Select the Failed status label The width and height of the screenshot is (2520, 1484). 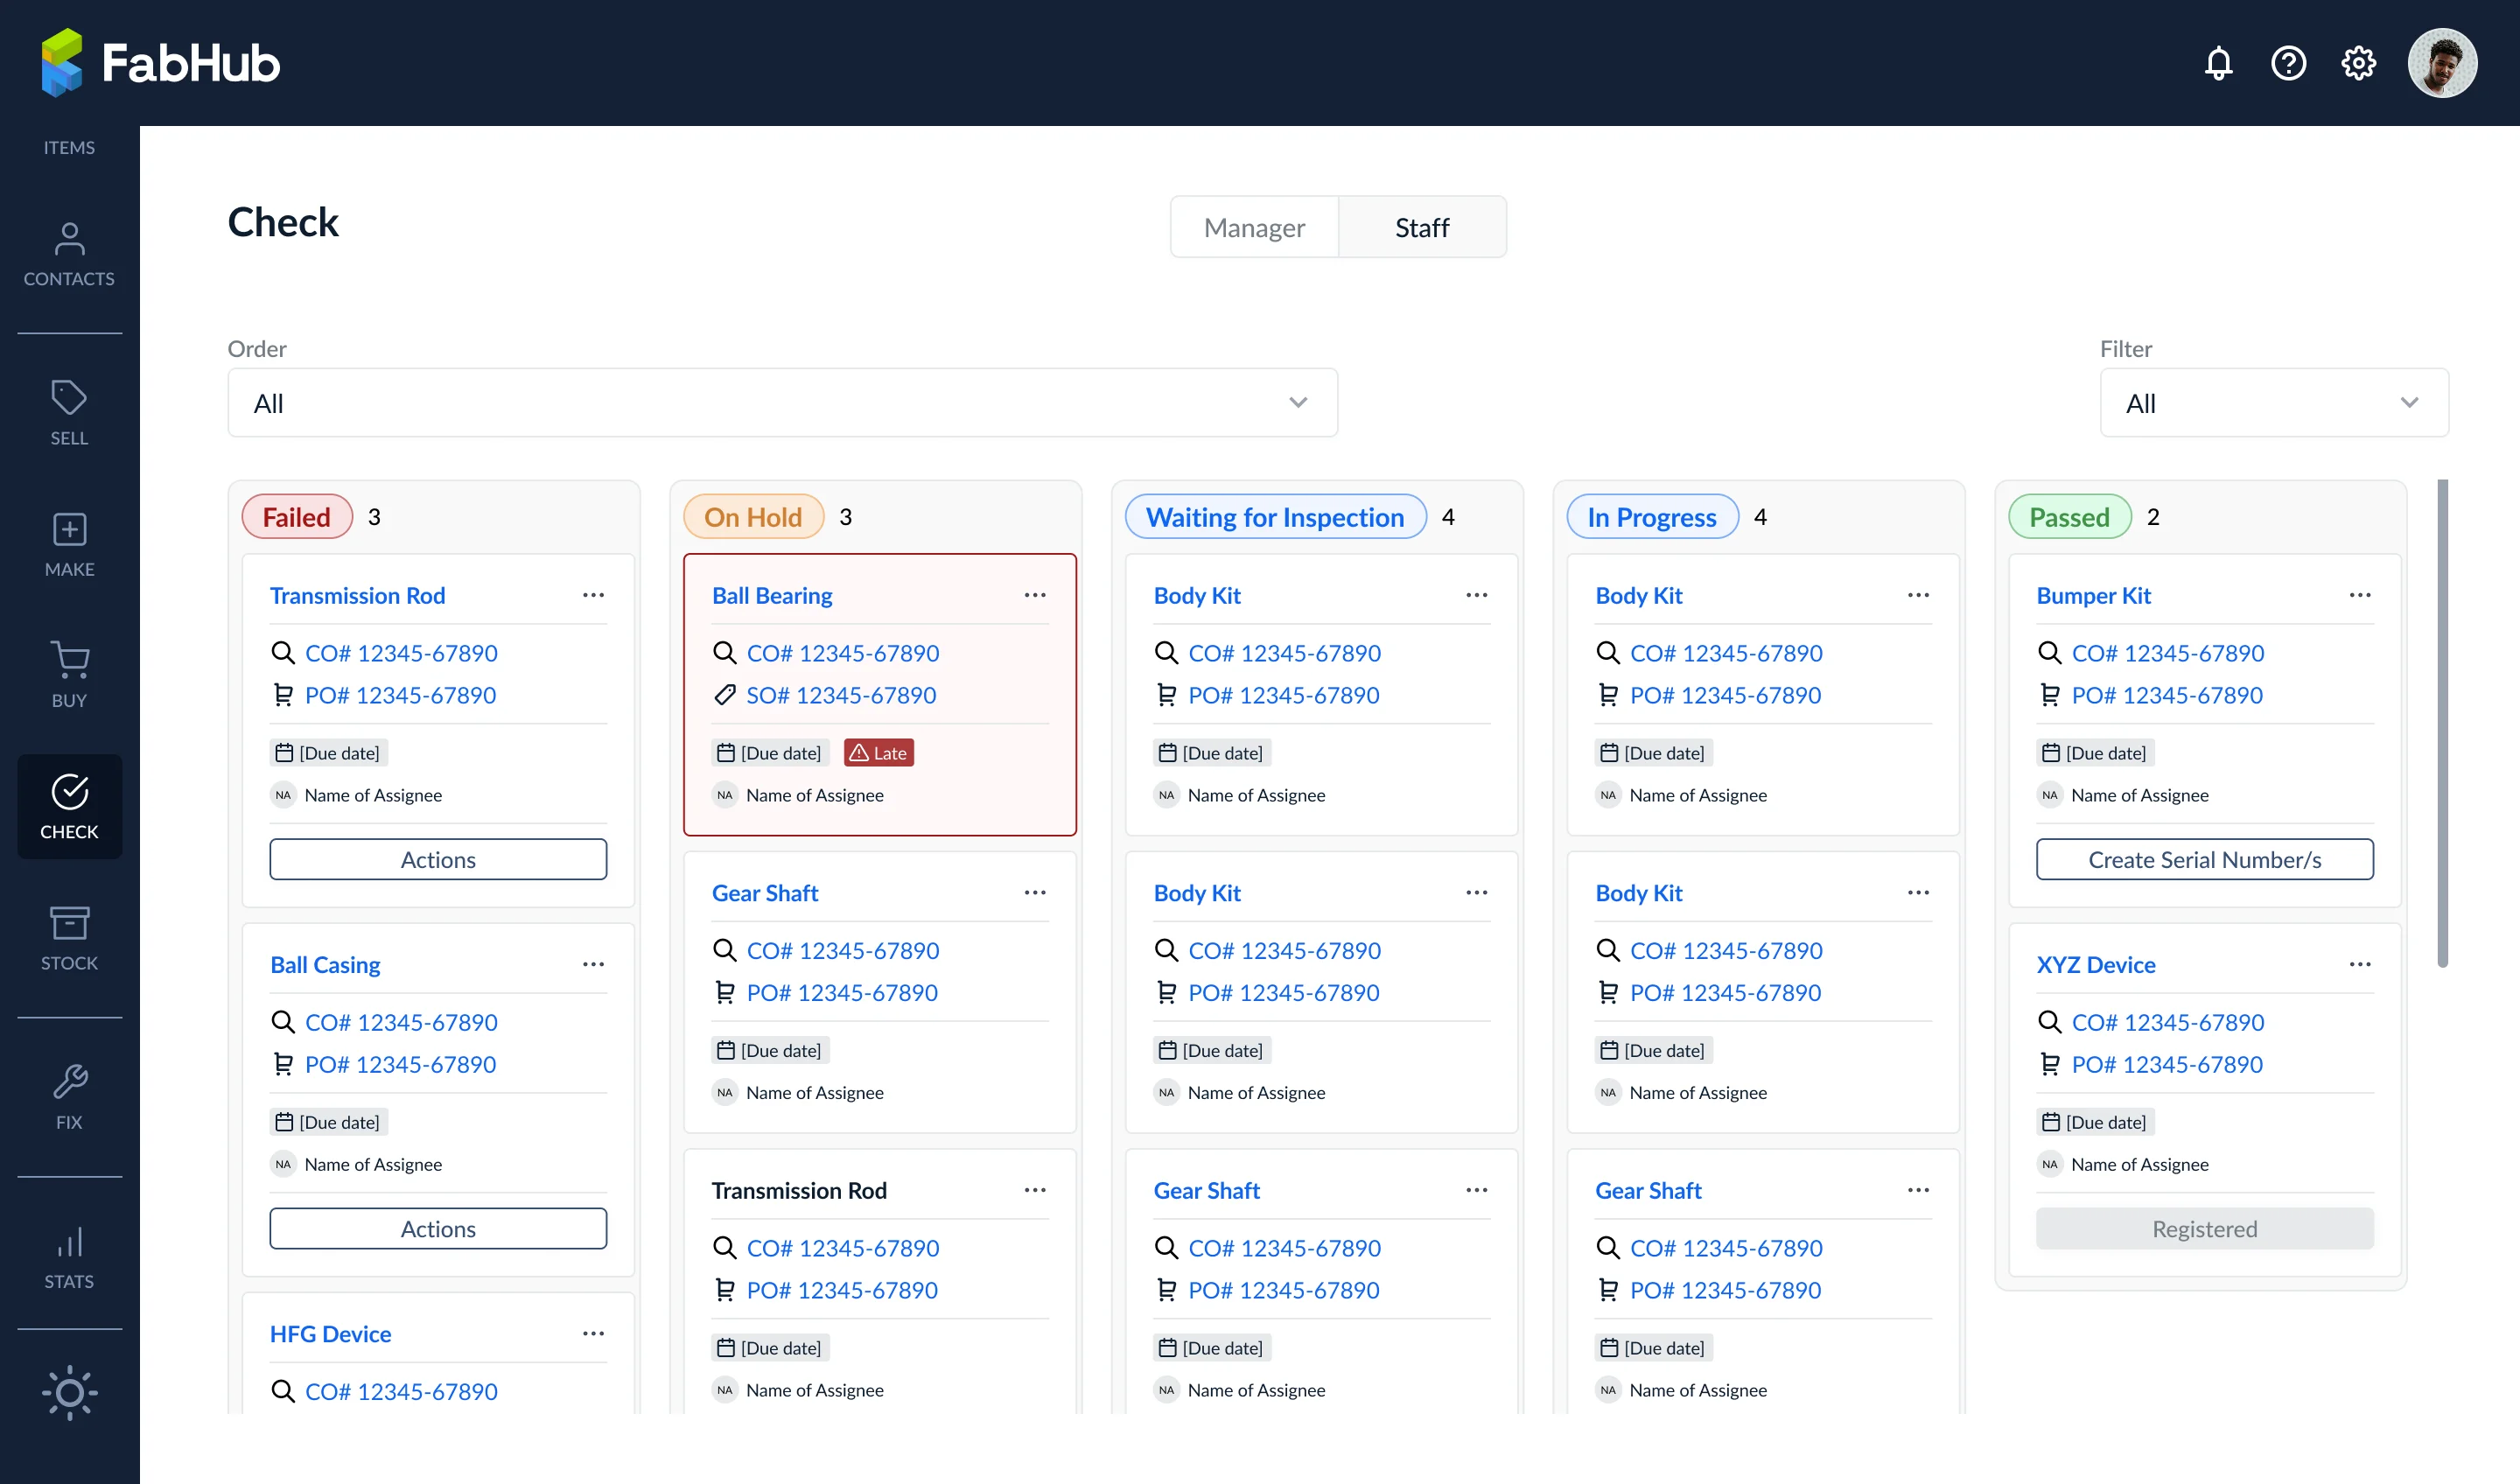click(x=297, y=517)
